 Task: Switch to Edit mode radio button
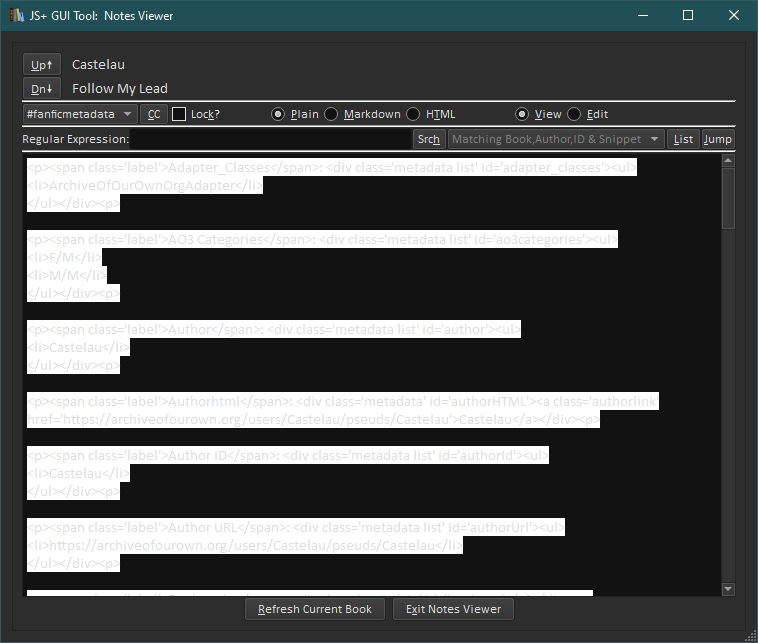click(574, 114)
